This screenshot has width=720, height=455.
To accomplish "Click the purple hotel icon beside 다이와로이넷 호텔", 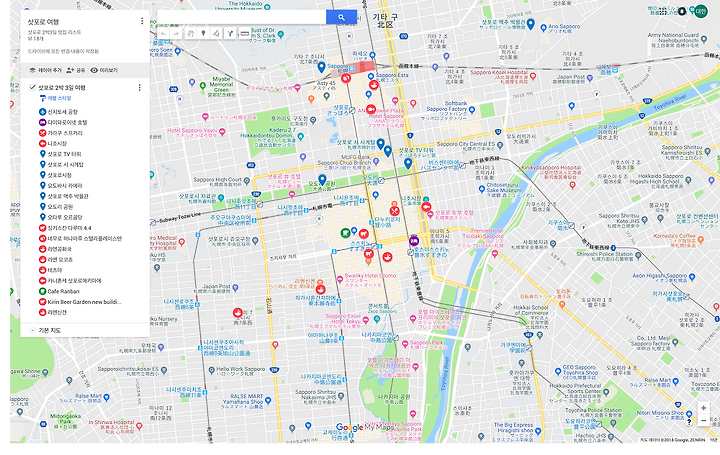I will [42, 122].
